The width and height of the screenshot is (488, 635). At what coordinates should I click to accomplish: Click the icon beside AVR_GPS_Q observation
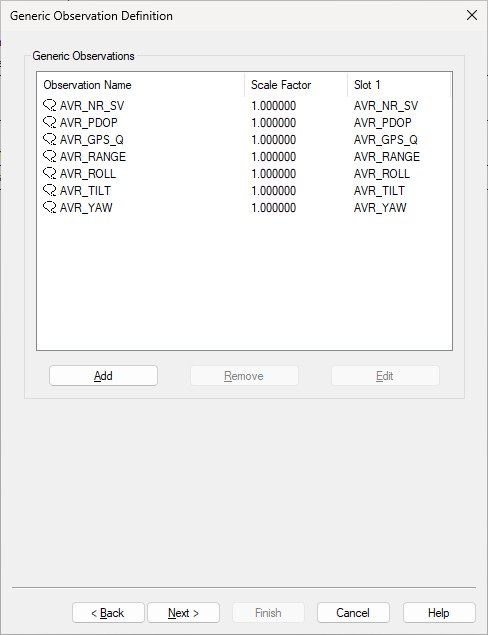click(49, 140)
